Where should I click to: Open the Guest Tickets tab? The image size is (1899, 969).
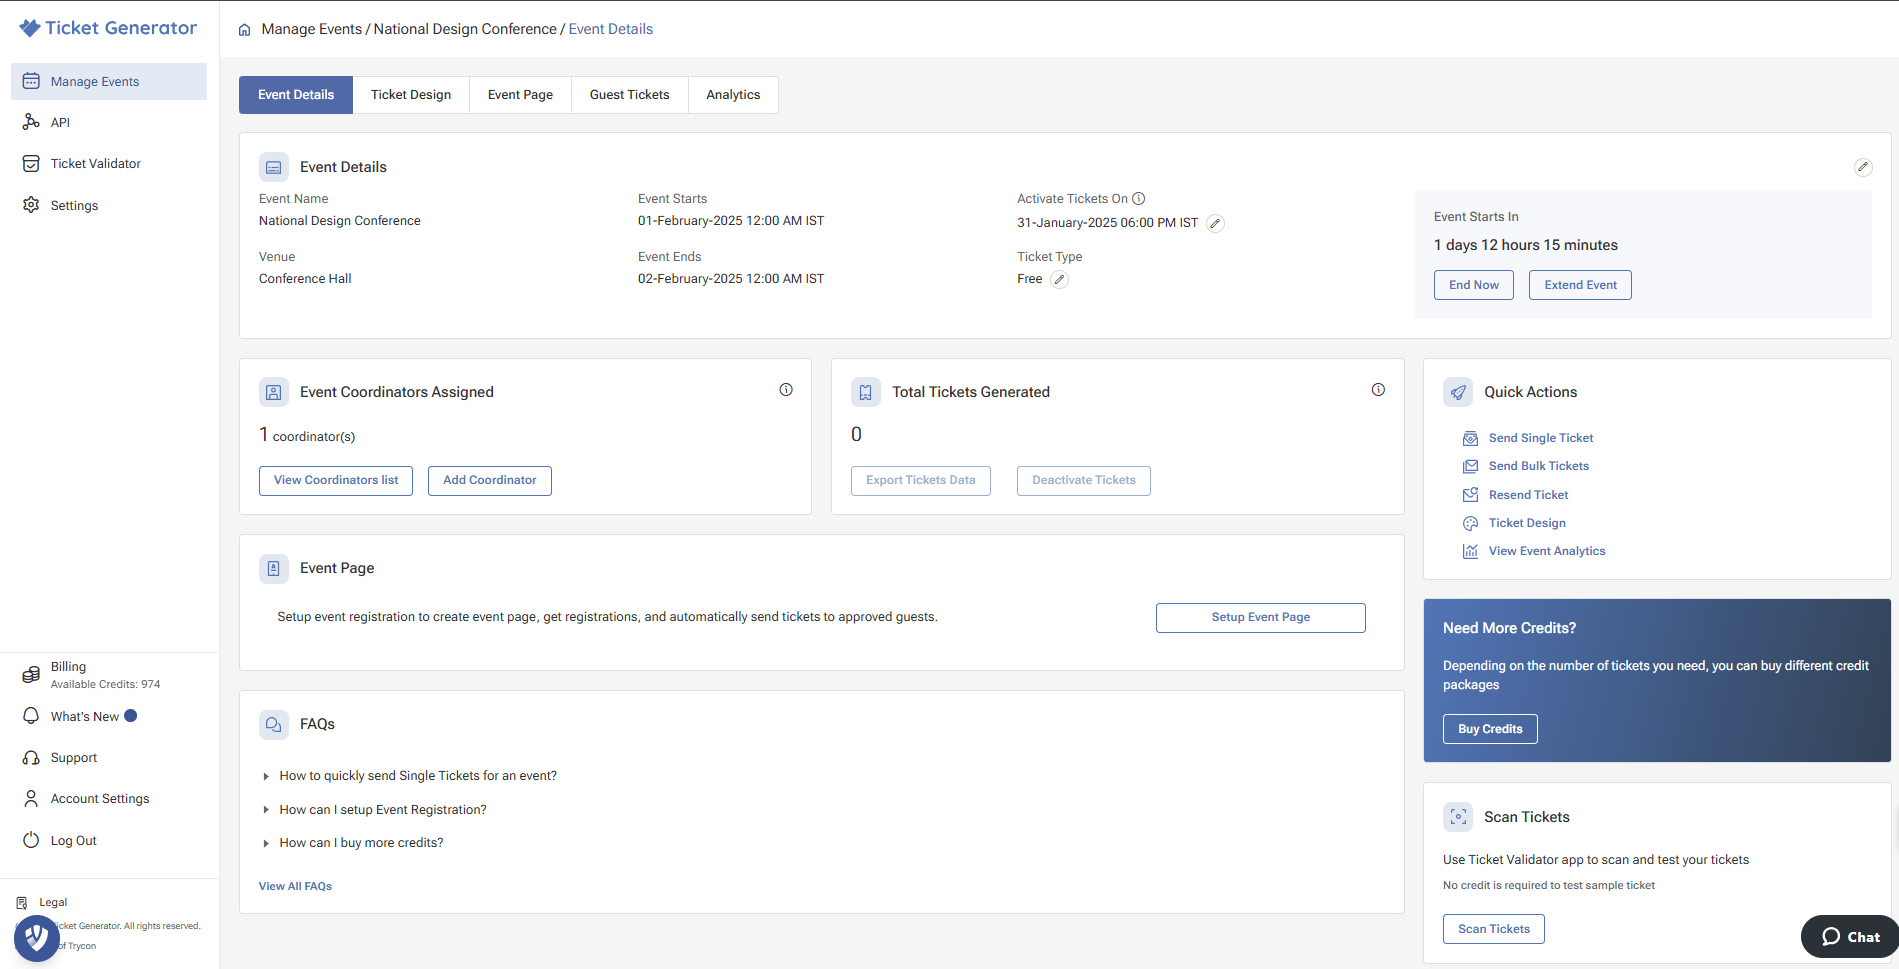click(630, 95)
